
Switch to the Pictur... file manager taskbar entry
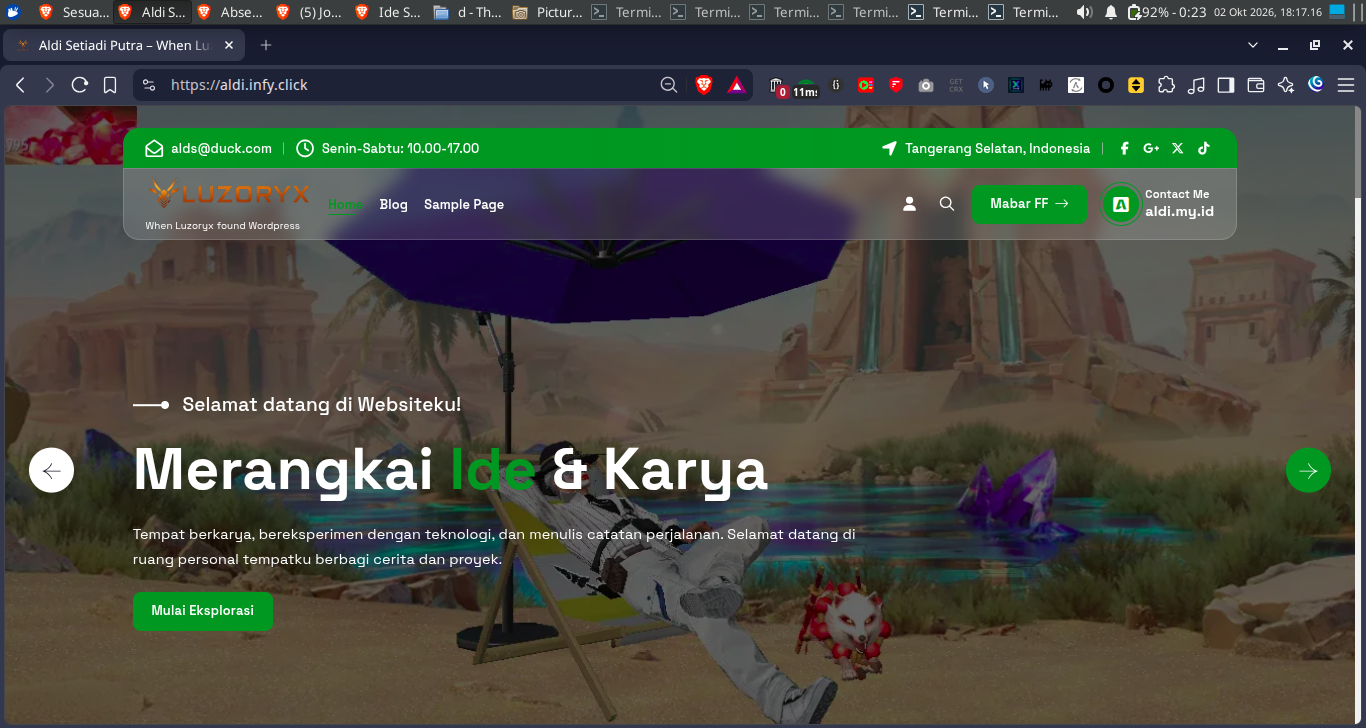click(x=547, y=12)
